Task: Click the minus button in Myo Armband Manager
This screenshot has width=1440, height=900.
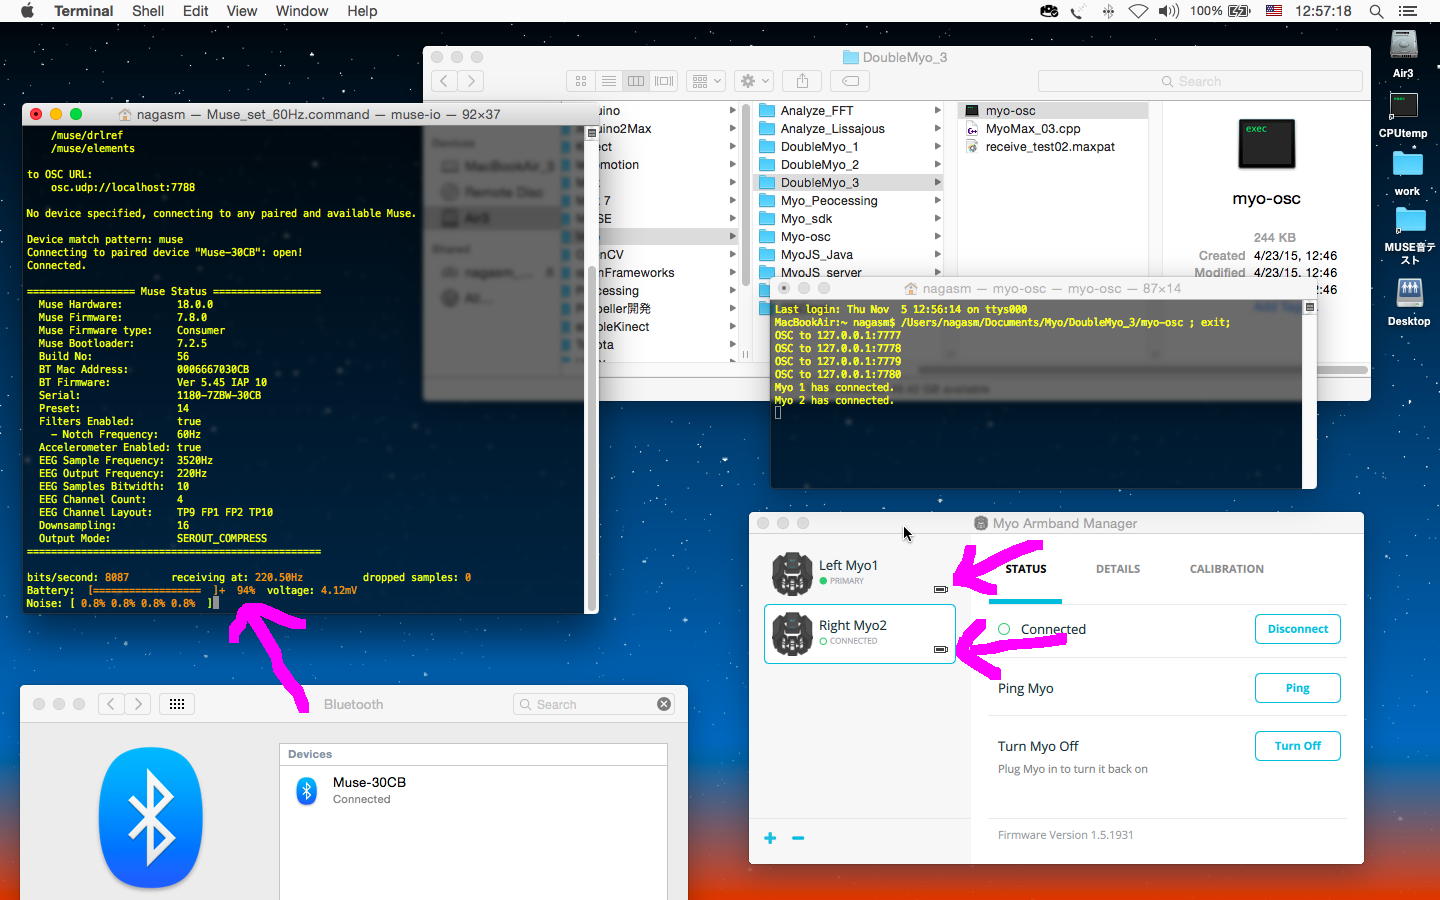Action: [x=798, y=838]
